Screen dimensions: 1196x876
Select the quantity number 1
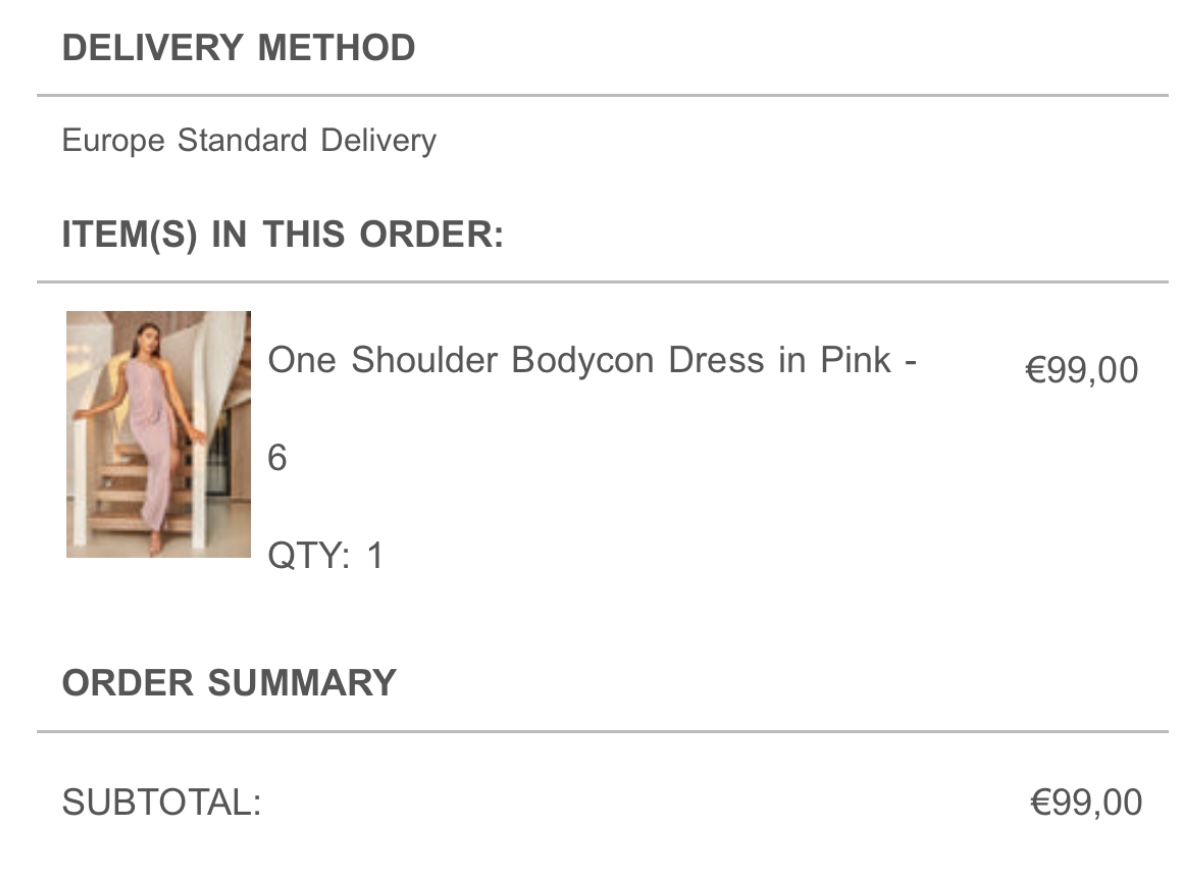[x=375, y=556]
